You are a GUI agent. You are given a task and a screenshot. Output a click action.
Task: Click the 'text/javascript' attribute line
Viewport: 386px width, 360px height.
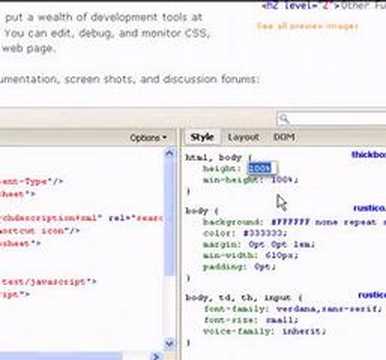49,282
